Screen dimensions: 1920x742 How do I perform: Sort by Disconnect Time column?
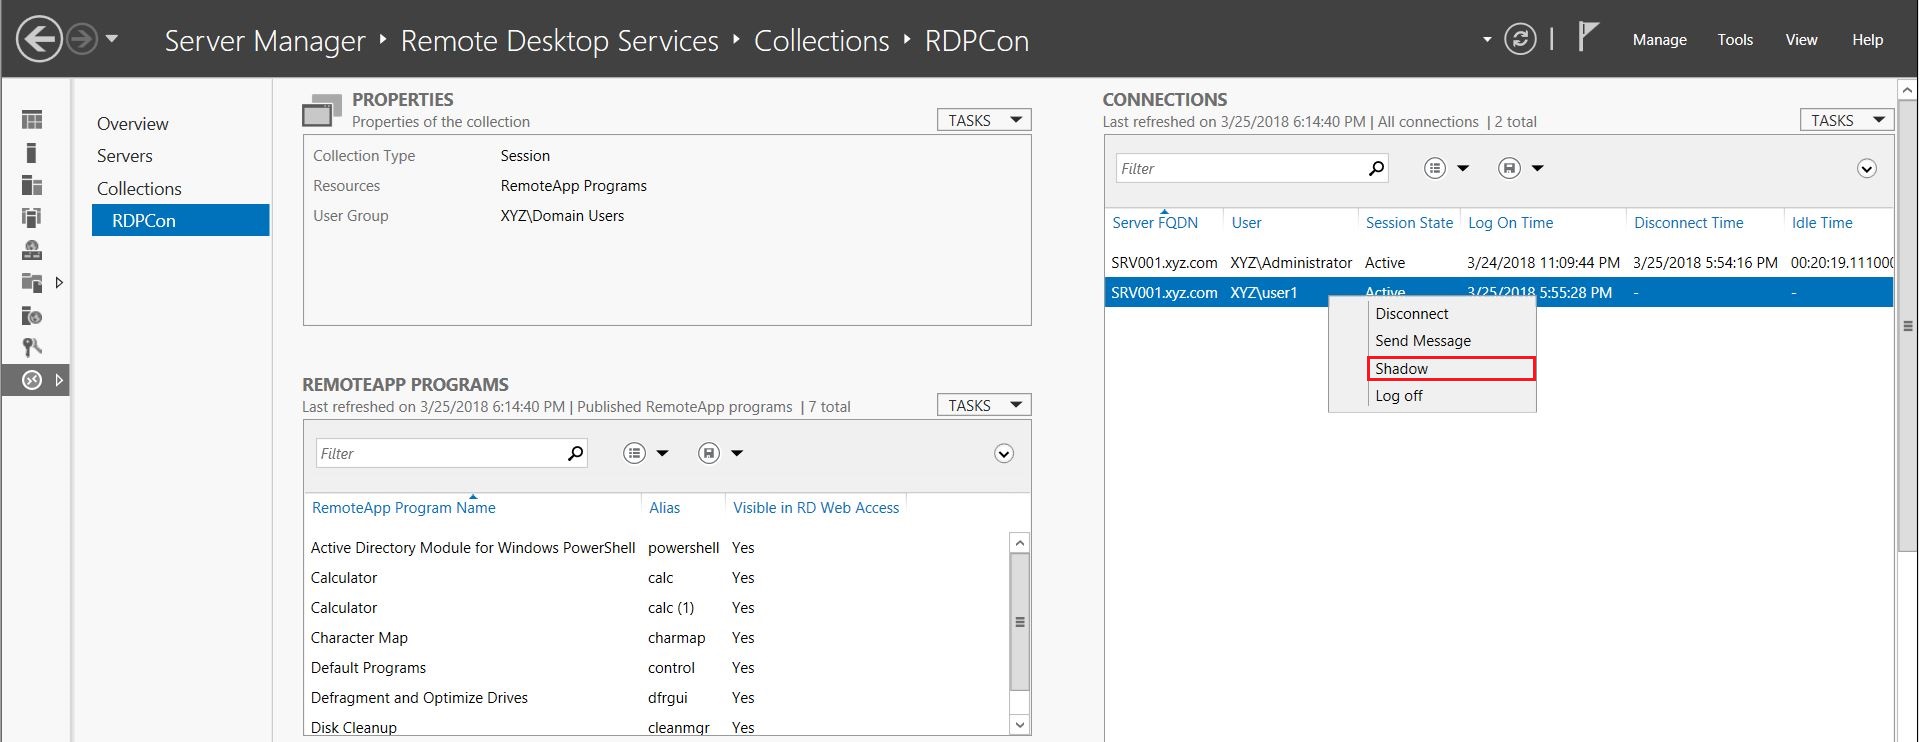click(x=1688, y=223)
